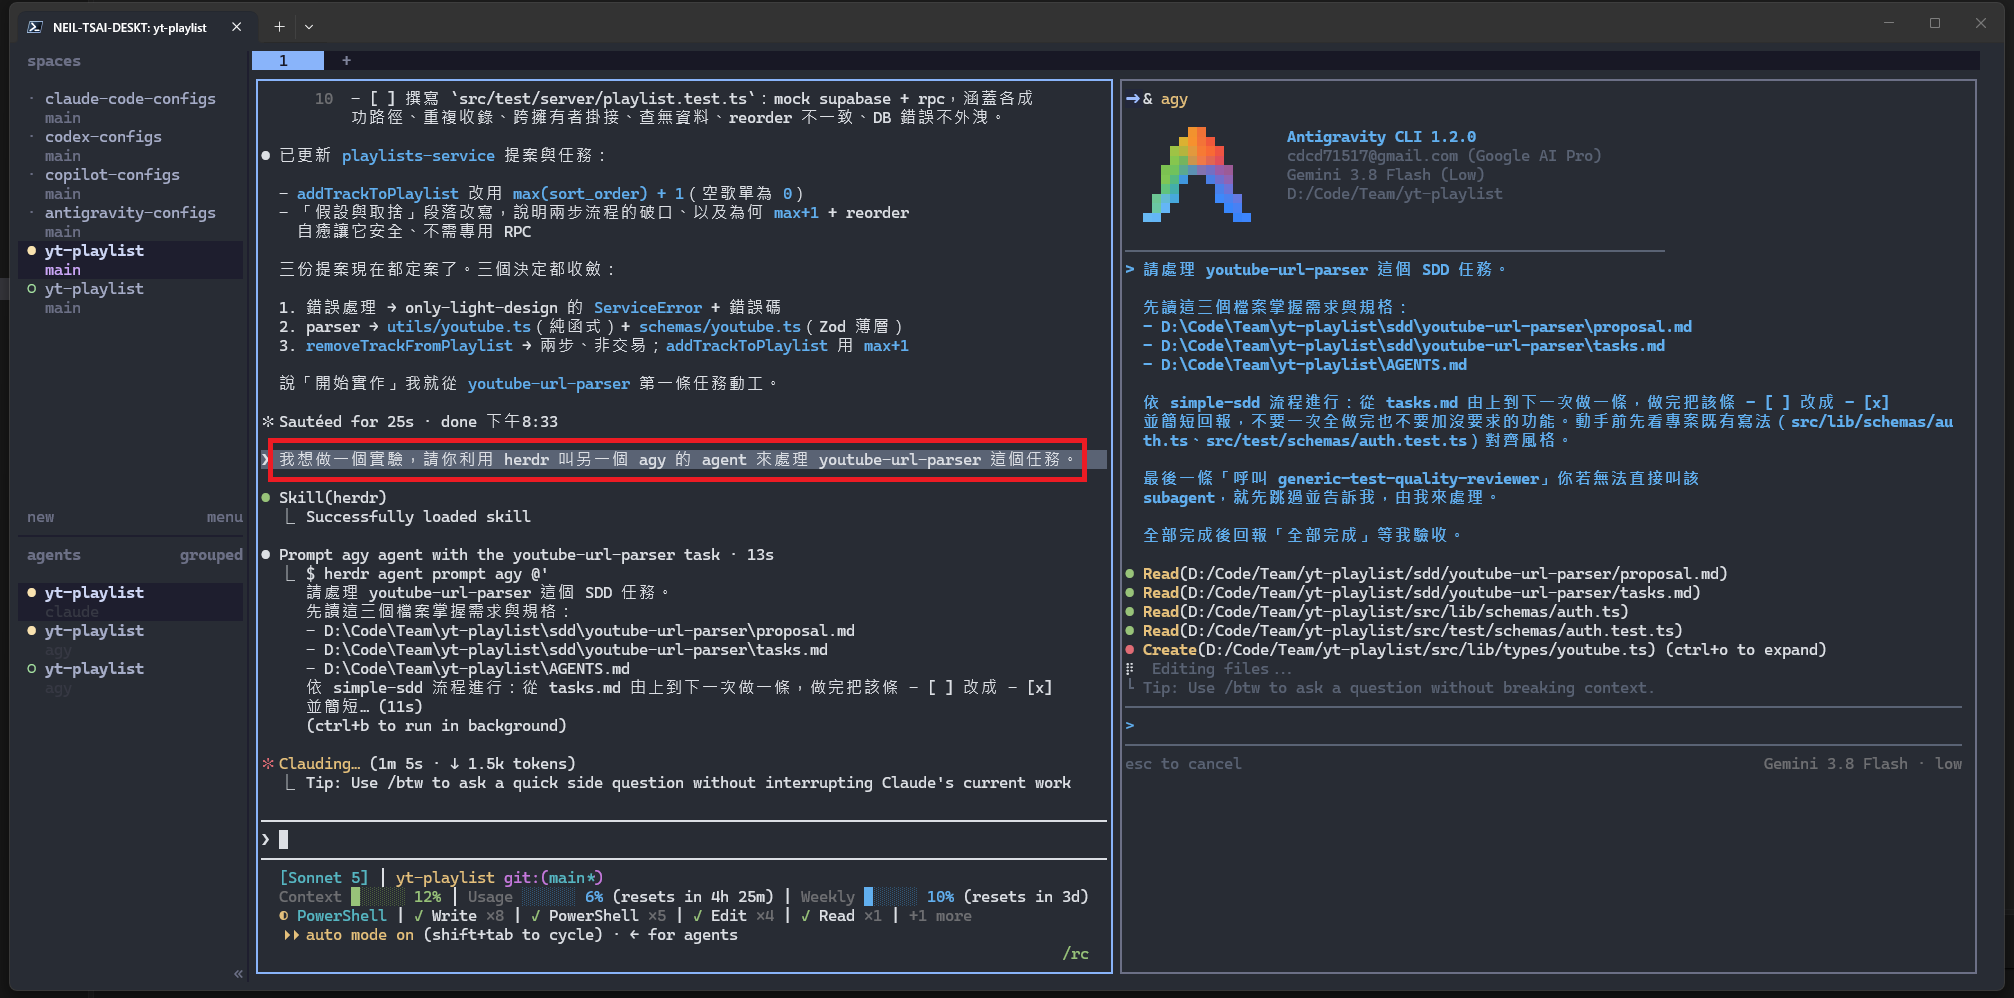Click the Context usage bar at 12%

coord(380,896)
